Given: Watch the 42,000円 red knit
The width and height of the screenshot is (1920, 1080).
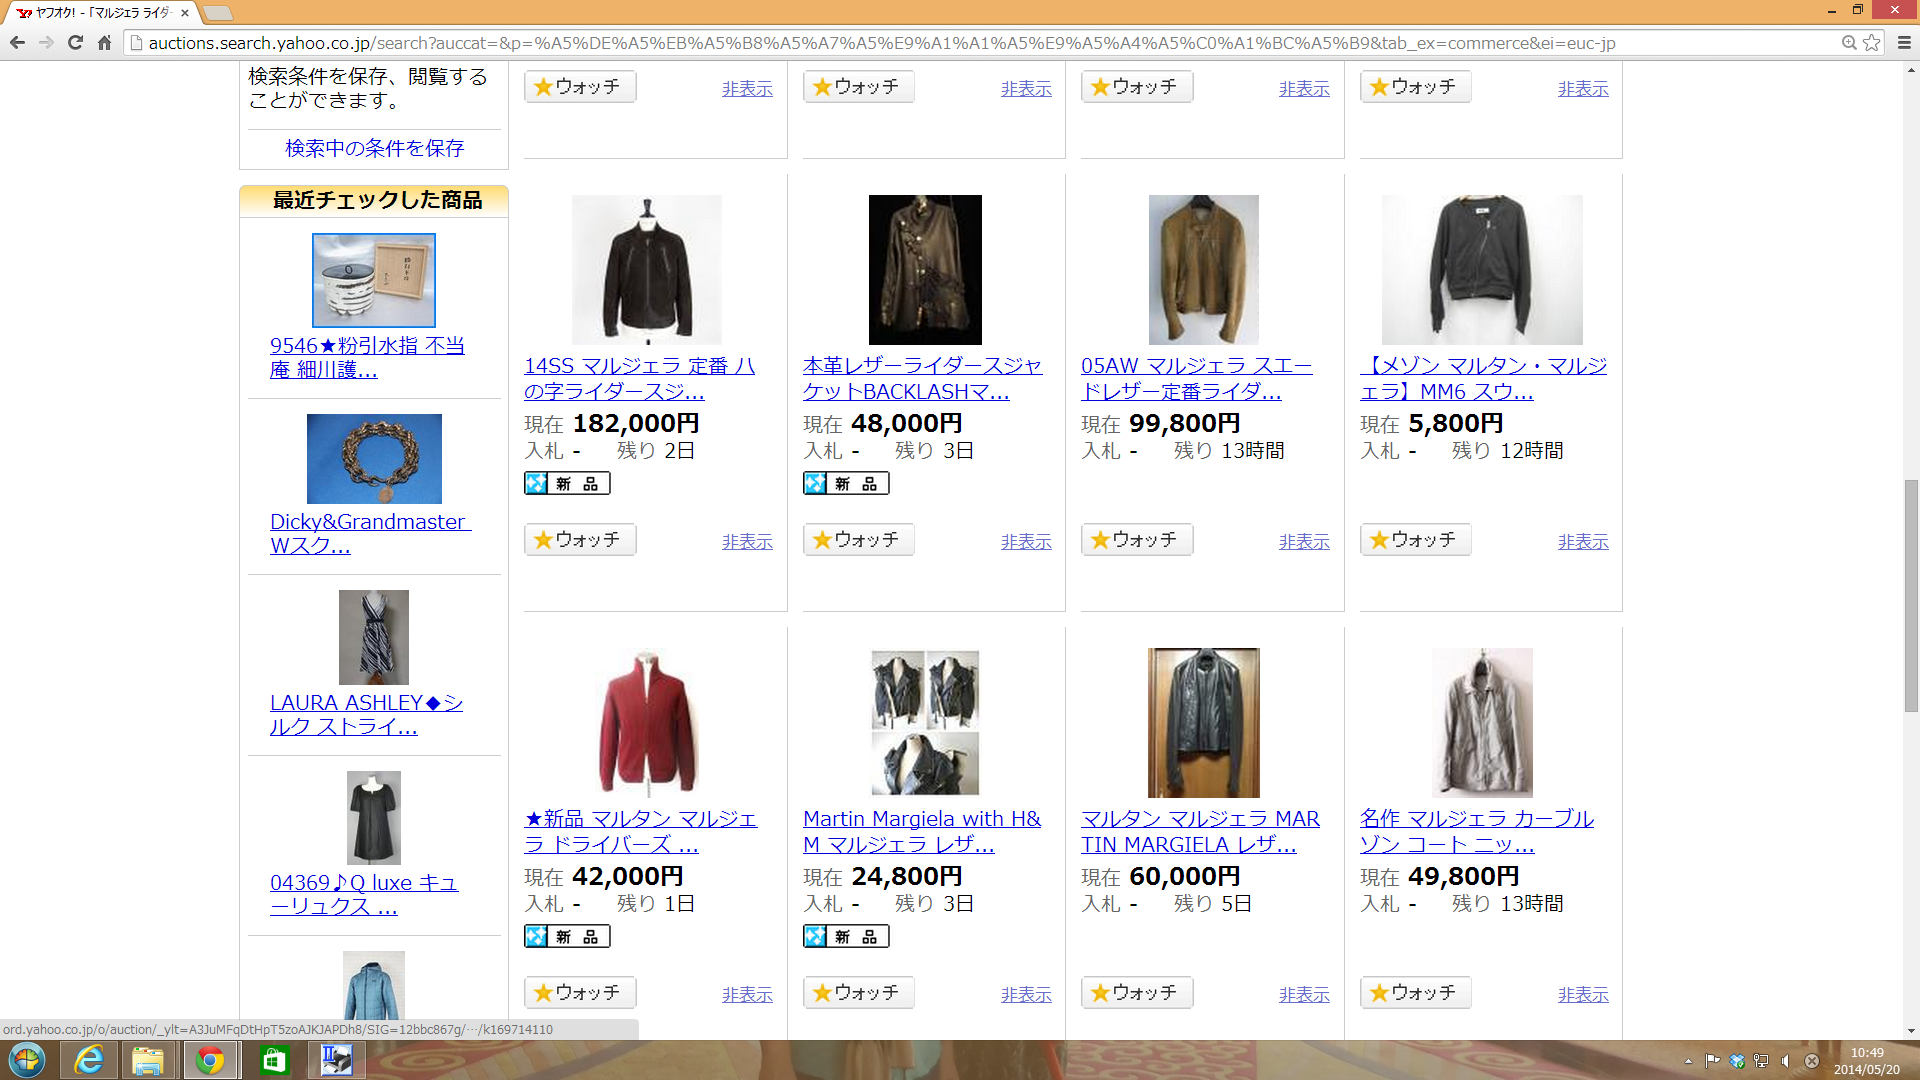Looking at the screenshot, I should pyautogui.click(x=580, y=993).
